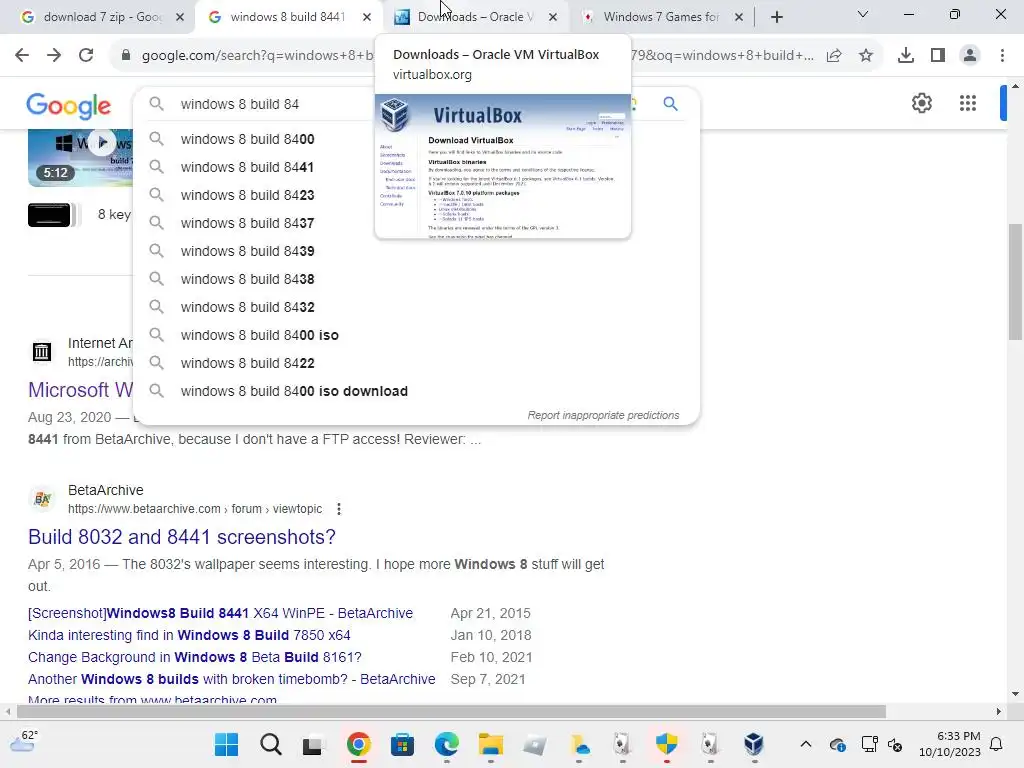This screenshot has width=1024, height=768.
Task: Click the vertical page scrollbar thumb
Action: pos(1015,281)
